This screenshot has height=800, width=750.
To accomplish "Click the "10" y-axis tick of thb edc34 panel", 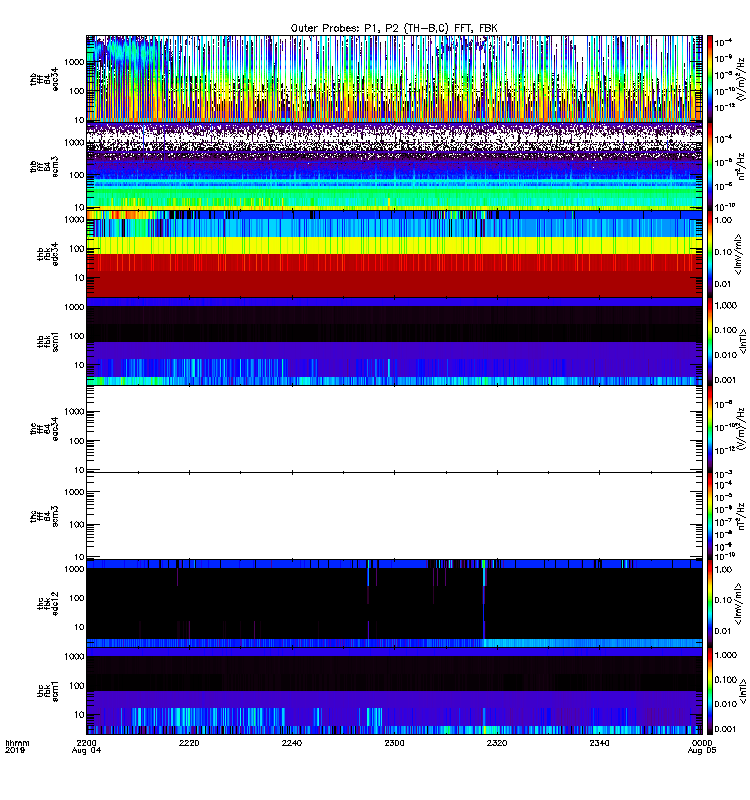I will tap(80, 278).
